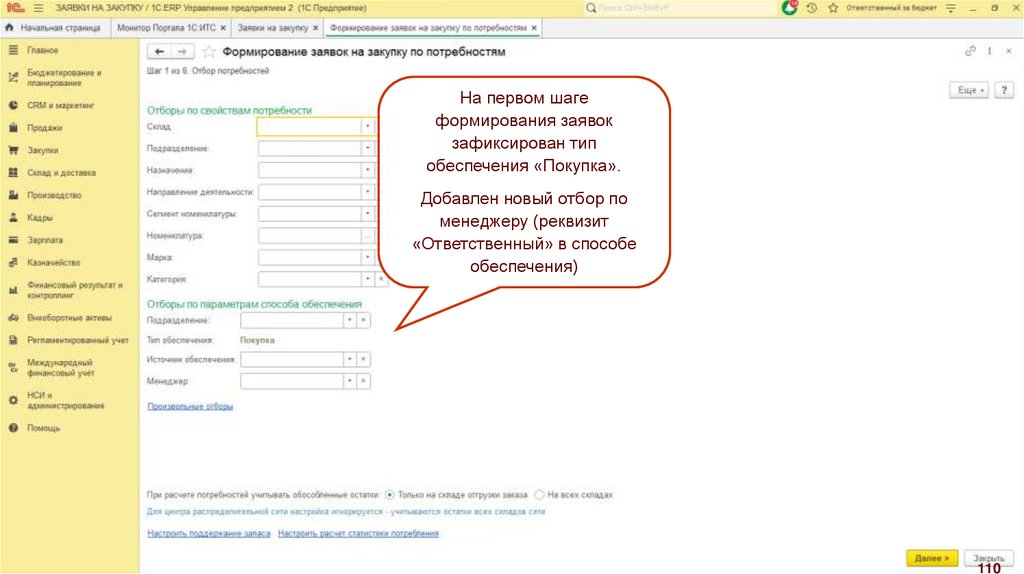The width and height of the screenshot is (1024, 574).
Task: Expand top Подразделение dropdown arrow
Action: [x=368, y=148]
